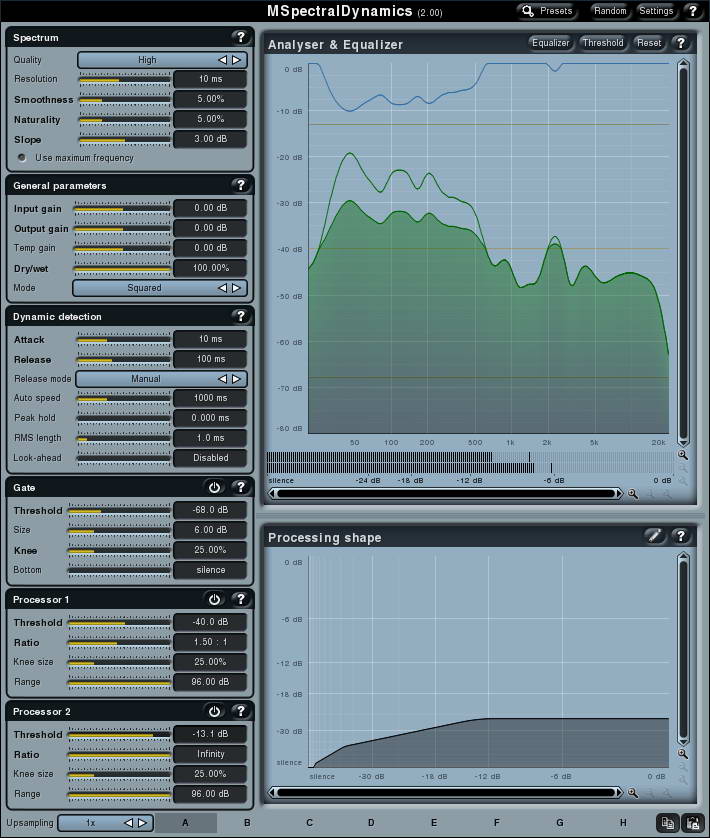Click the paste preset icon
Image resolution: width=710 pixels, height=838 pixels.
[693, 823]
